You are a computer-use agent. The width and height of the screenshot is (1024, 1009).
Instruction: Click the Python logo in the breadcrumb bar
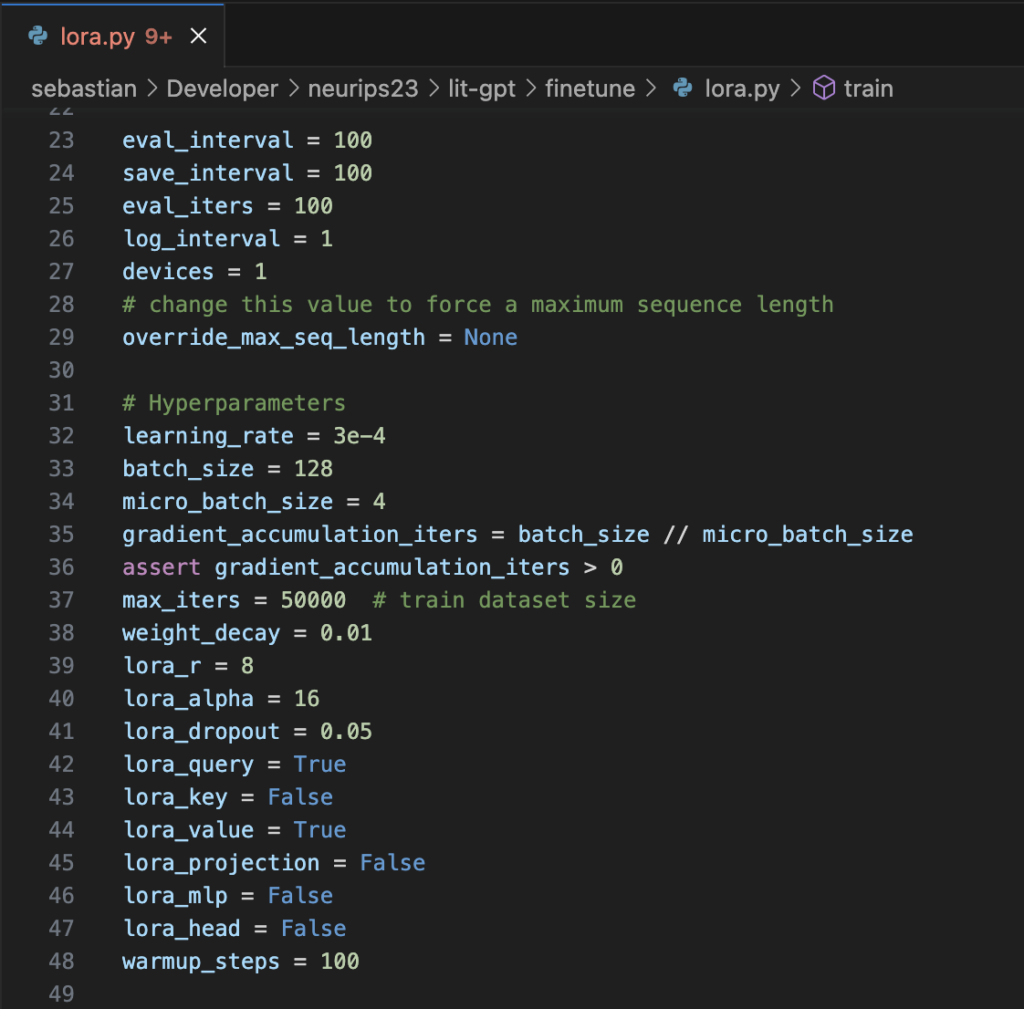point(682,88)
